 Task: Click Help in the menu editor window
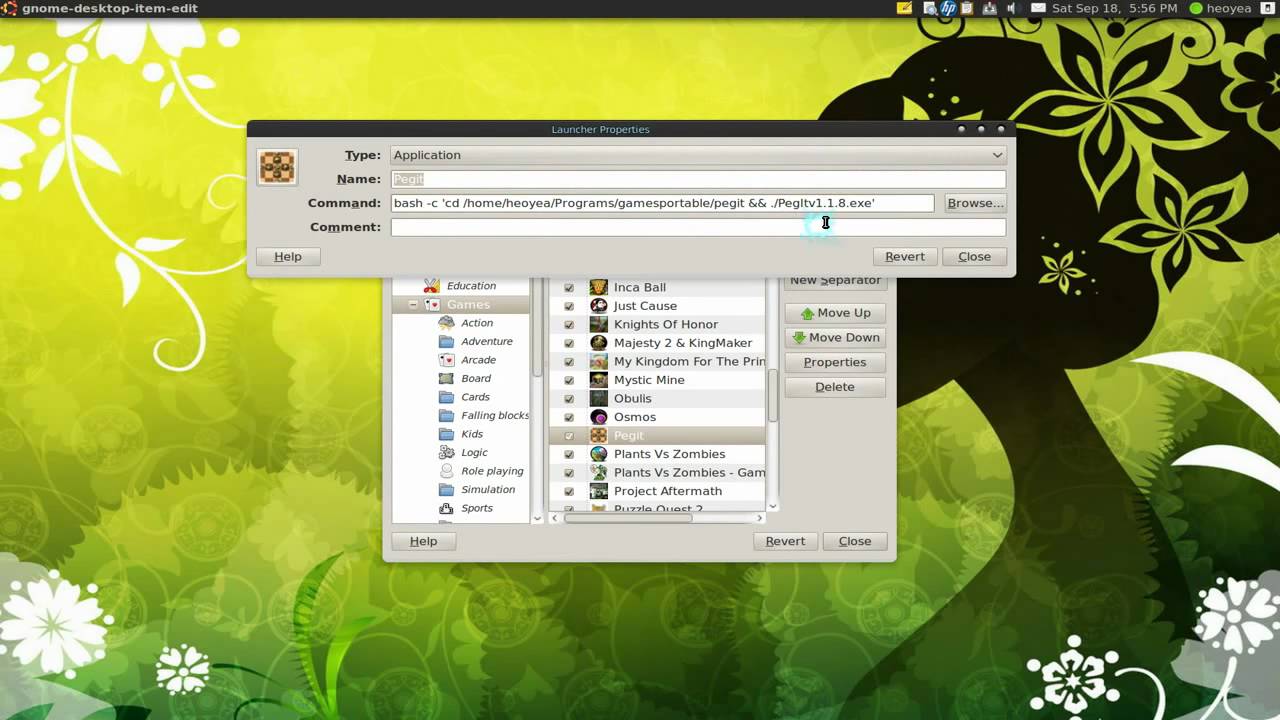[x=423, y=541]
